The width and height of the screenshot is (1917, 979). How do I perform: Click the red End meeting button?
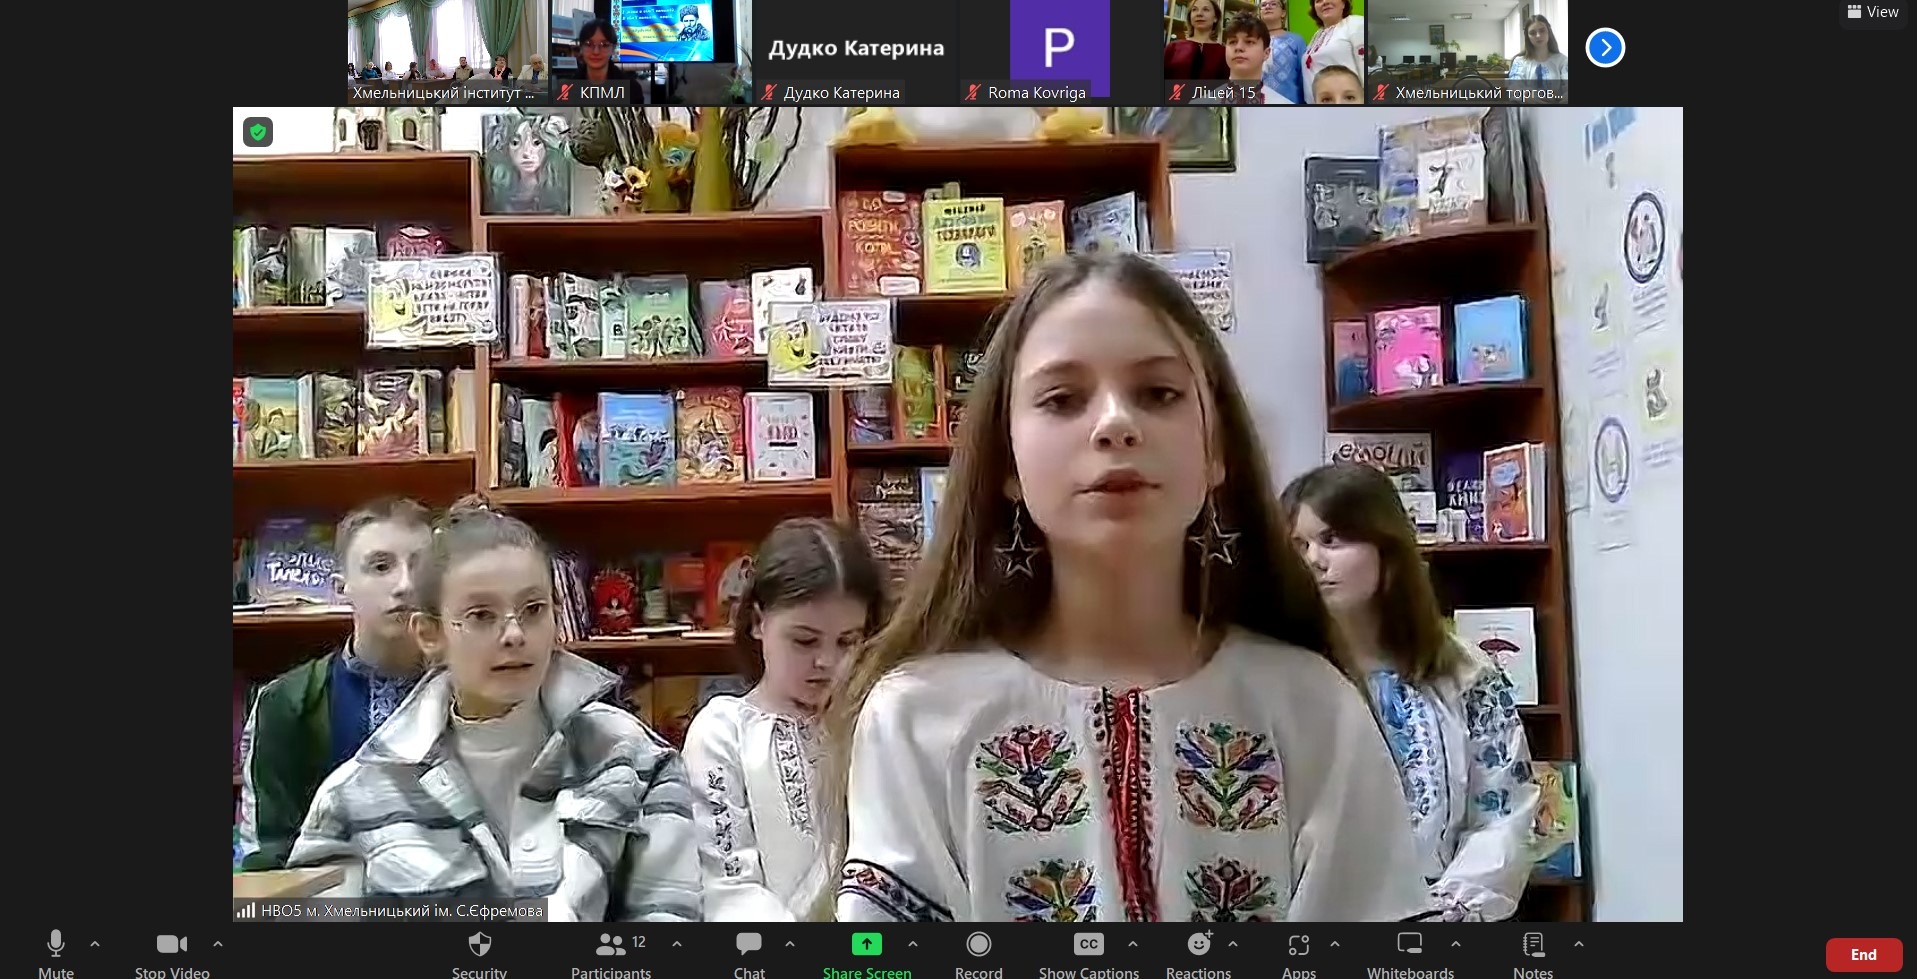[x=1863, y=954]
